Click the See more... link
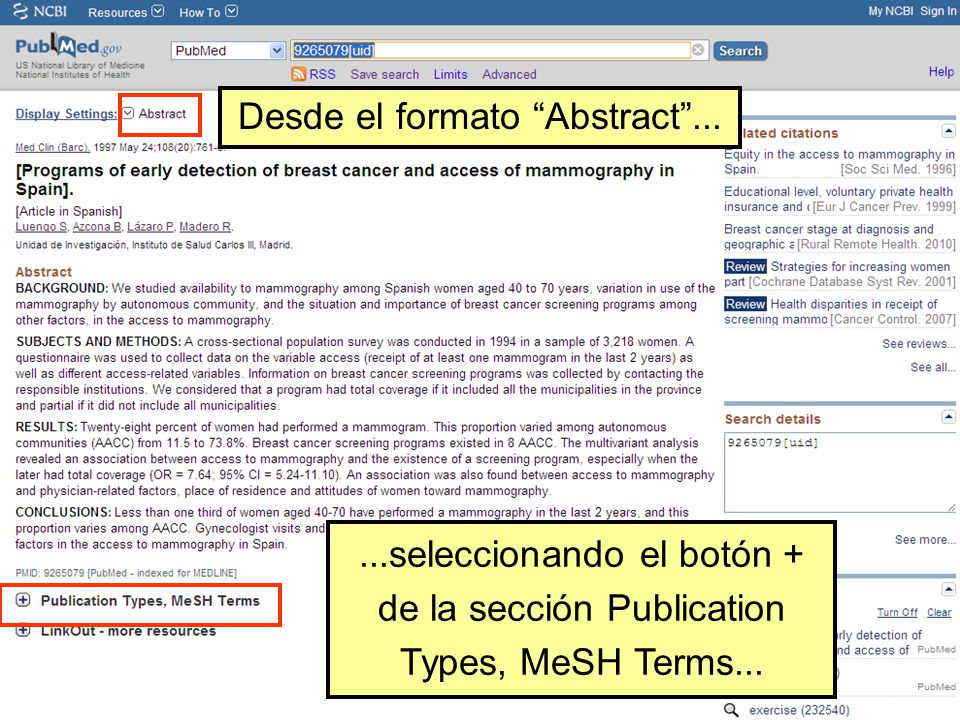This screenshot has height=720, width=960. coord(925,539)
